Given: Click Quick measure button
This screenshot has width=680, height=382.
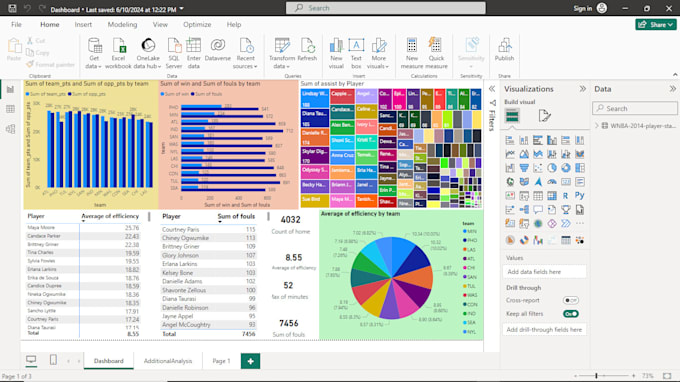Looking at the screenshot, I should [x=436, y=53].
